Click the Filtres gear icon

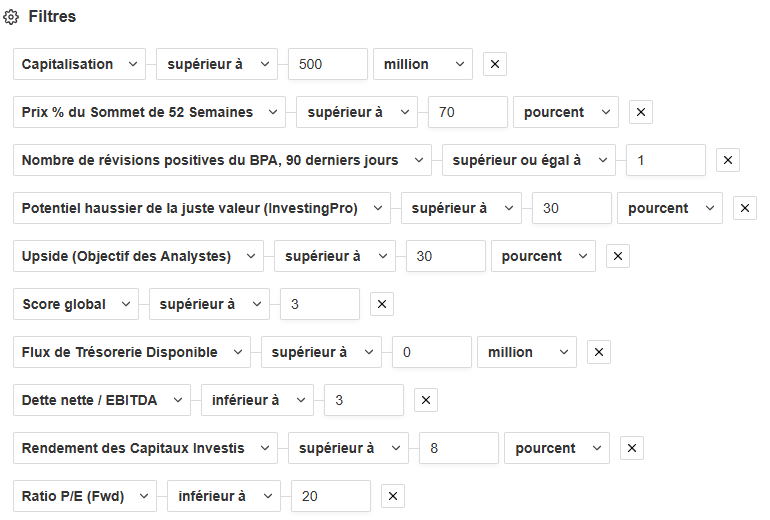[x=12, y=17]
